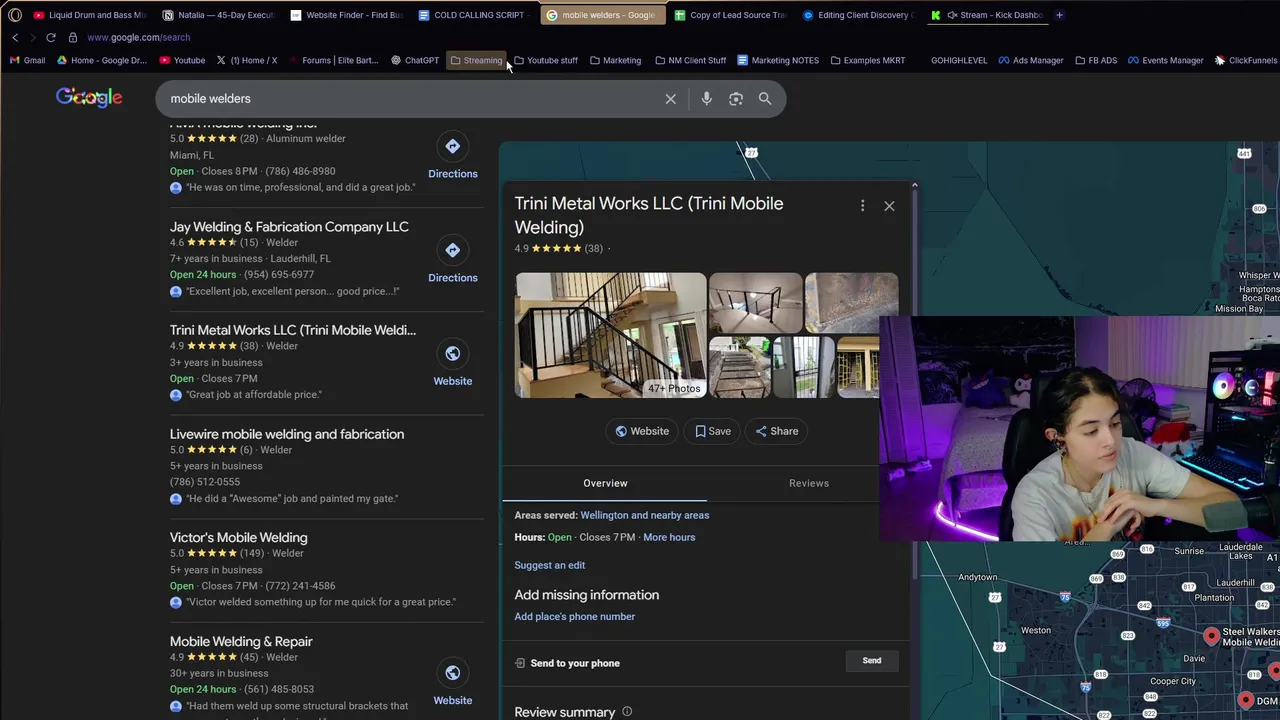The width and height of the screenshot is (1280, 720).
Task: Open the Marketing NOTES bookmark
Action: [x=778, y=60]
